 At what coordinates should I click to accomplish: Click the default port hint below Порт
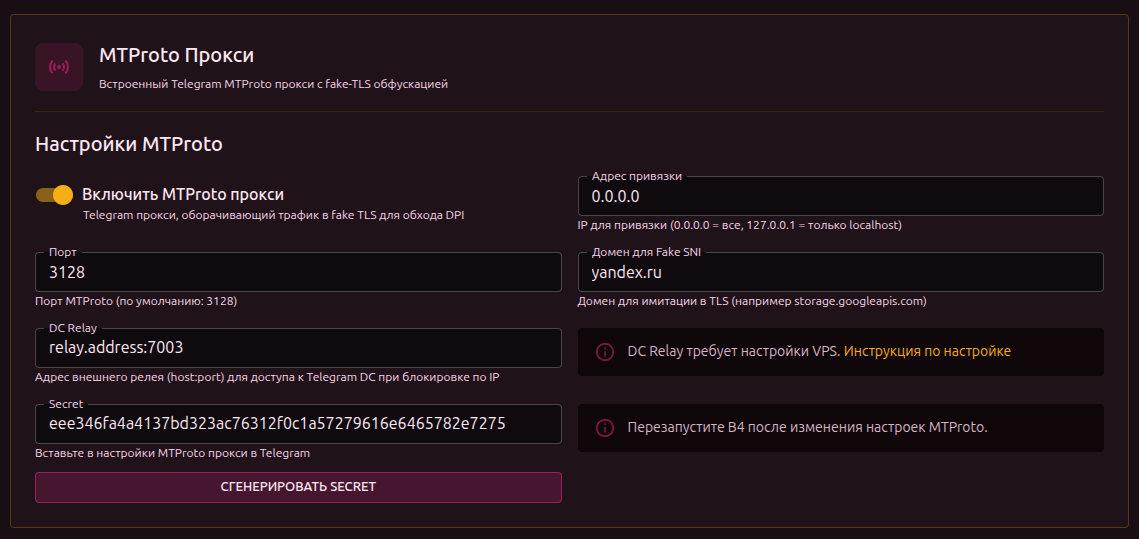[x=136, y=301]
